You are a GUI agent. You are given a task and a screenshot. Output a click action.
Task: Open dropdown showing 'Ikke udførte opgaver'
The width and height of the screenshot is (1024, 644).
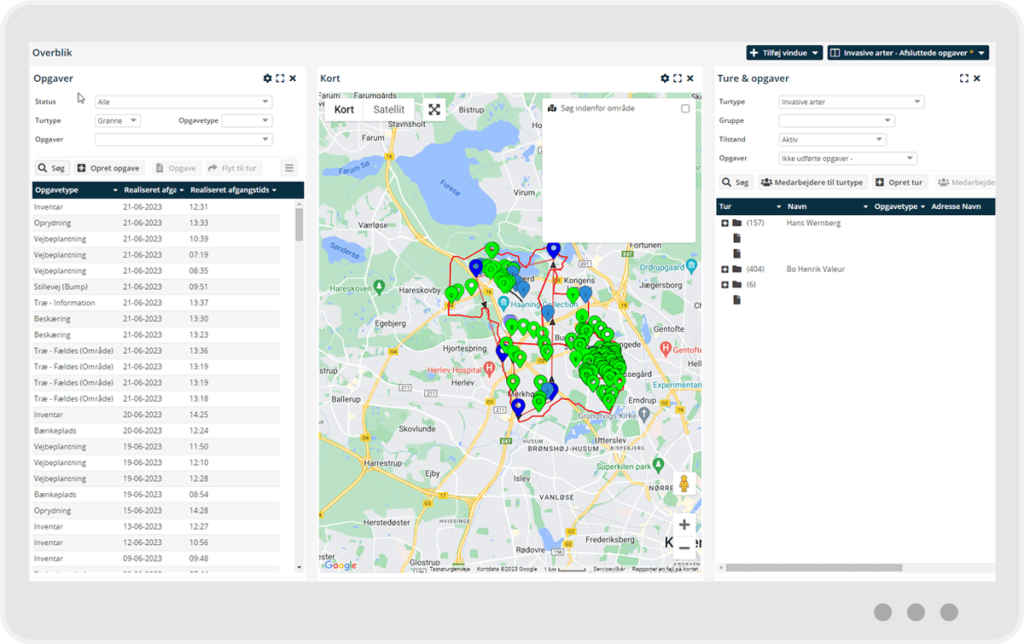click(x=848, y=158)
